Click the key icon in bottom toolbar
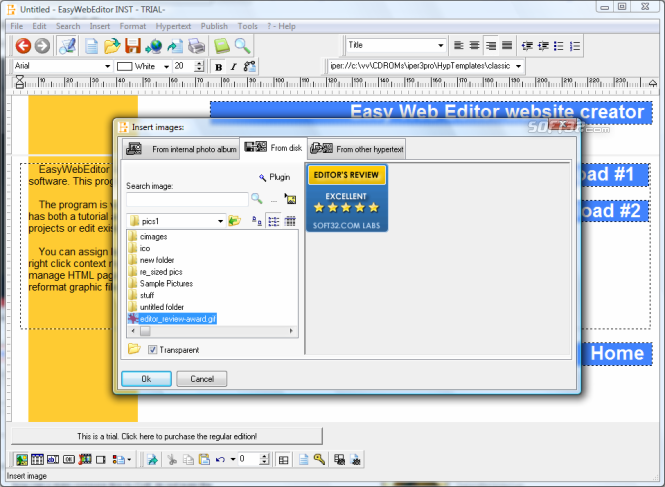Image resolution: width=665 pixels, height=487 pixels. (320, 459)
